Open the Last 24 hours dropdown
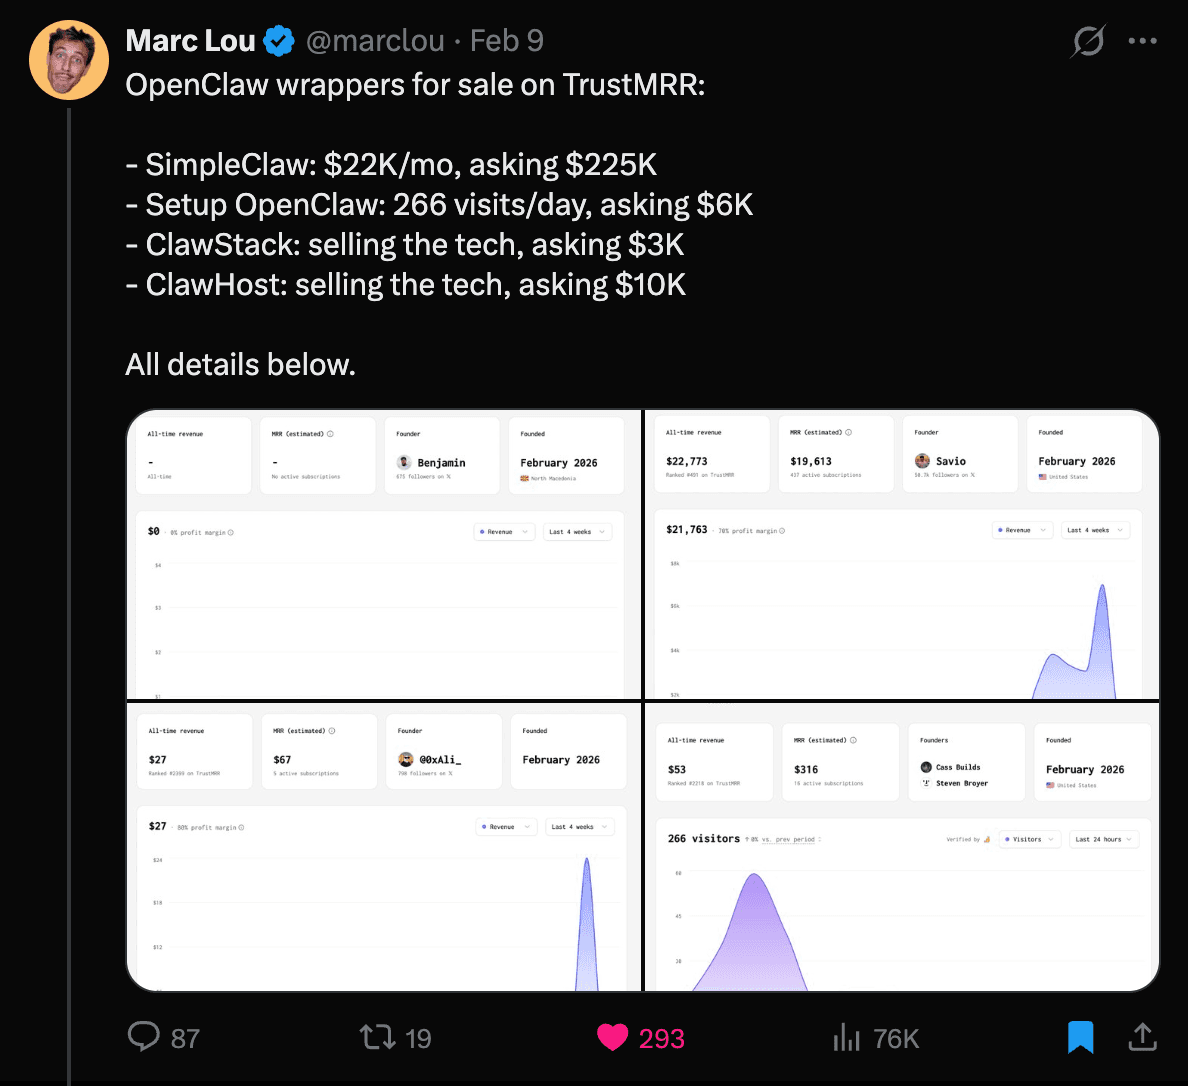This screenshot has height=1086, width=1188. 1104,839
